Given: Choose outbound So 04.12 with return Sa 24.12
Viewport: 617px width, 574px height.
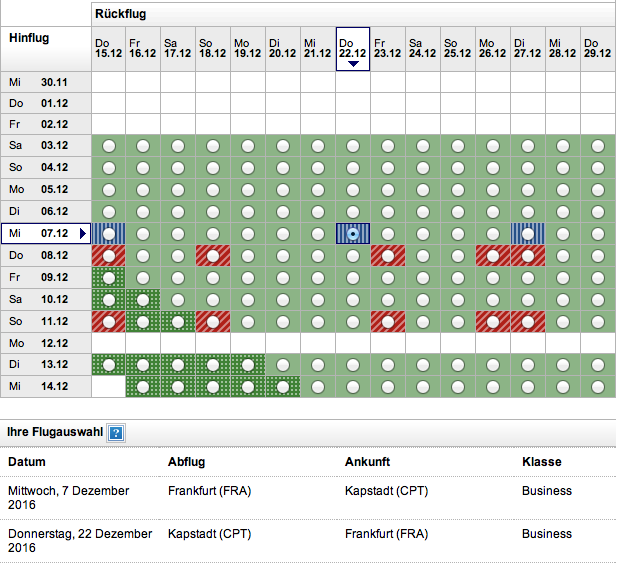Looking at the screenshot, I should click(x=422, y=168).
